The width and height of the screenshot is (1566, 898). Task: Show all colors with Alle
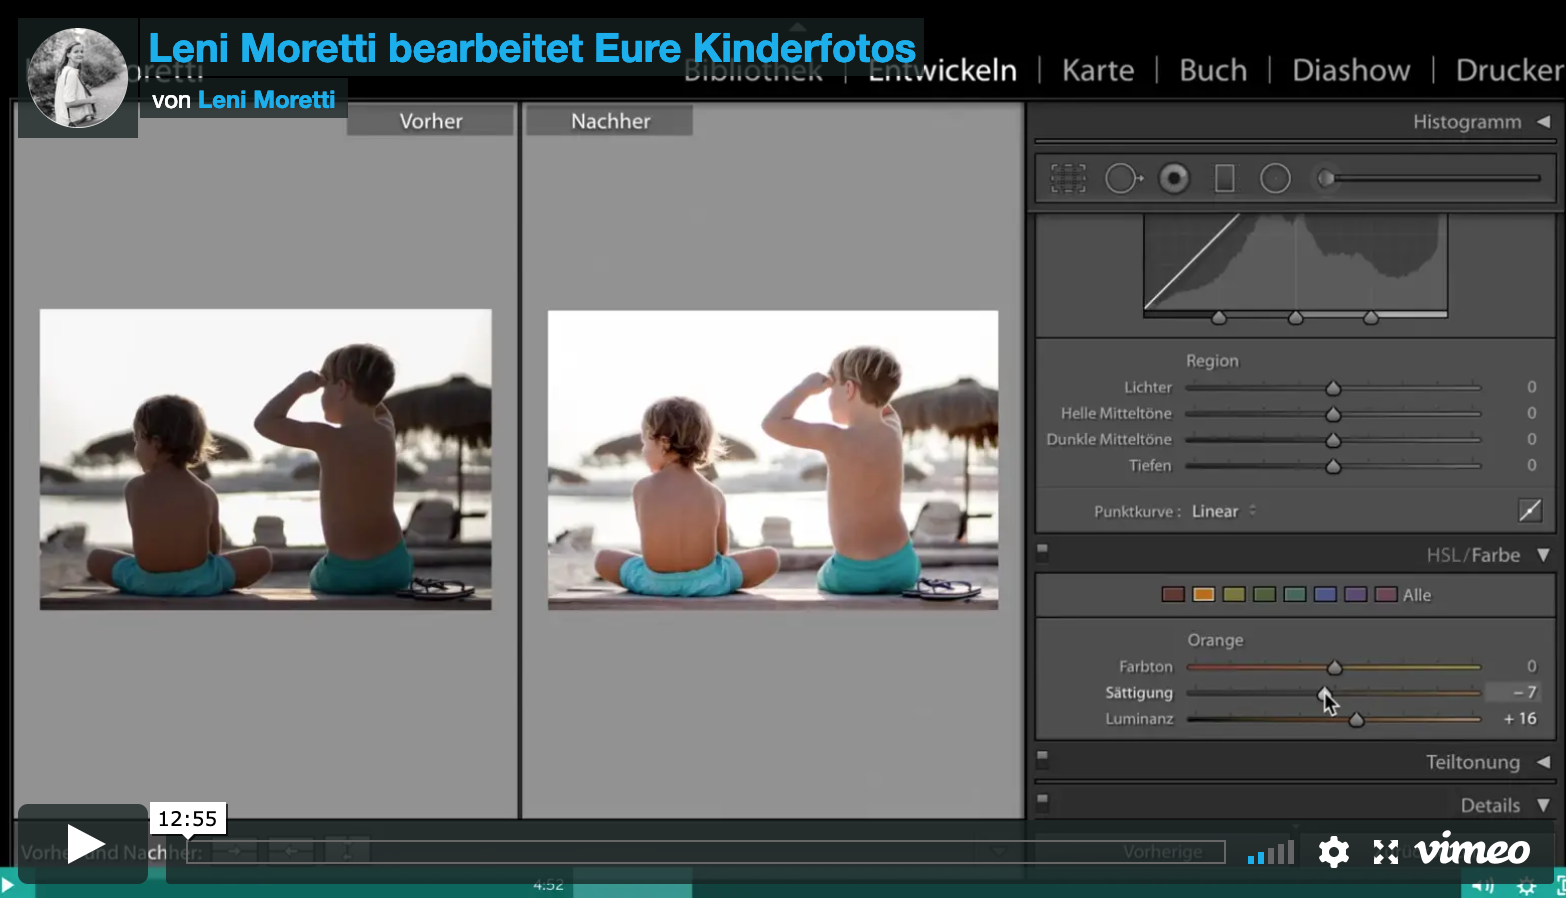[x=1417, y=595]
